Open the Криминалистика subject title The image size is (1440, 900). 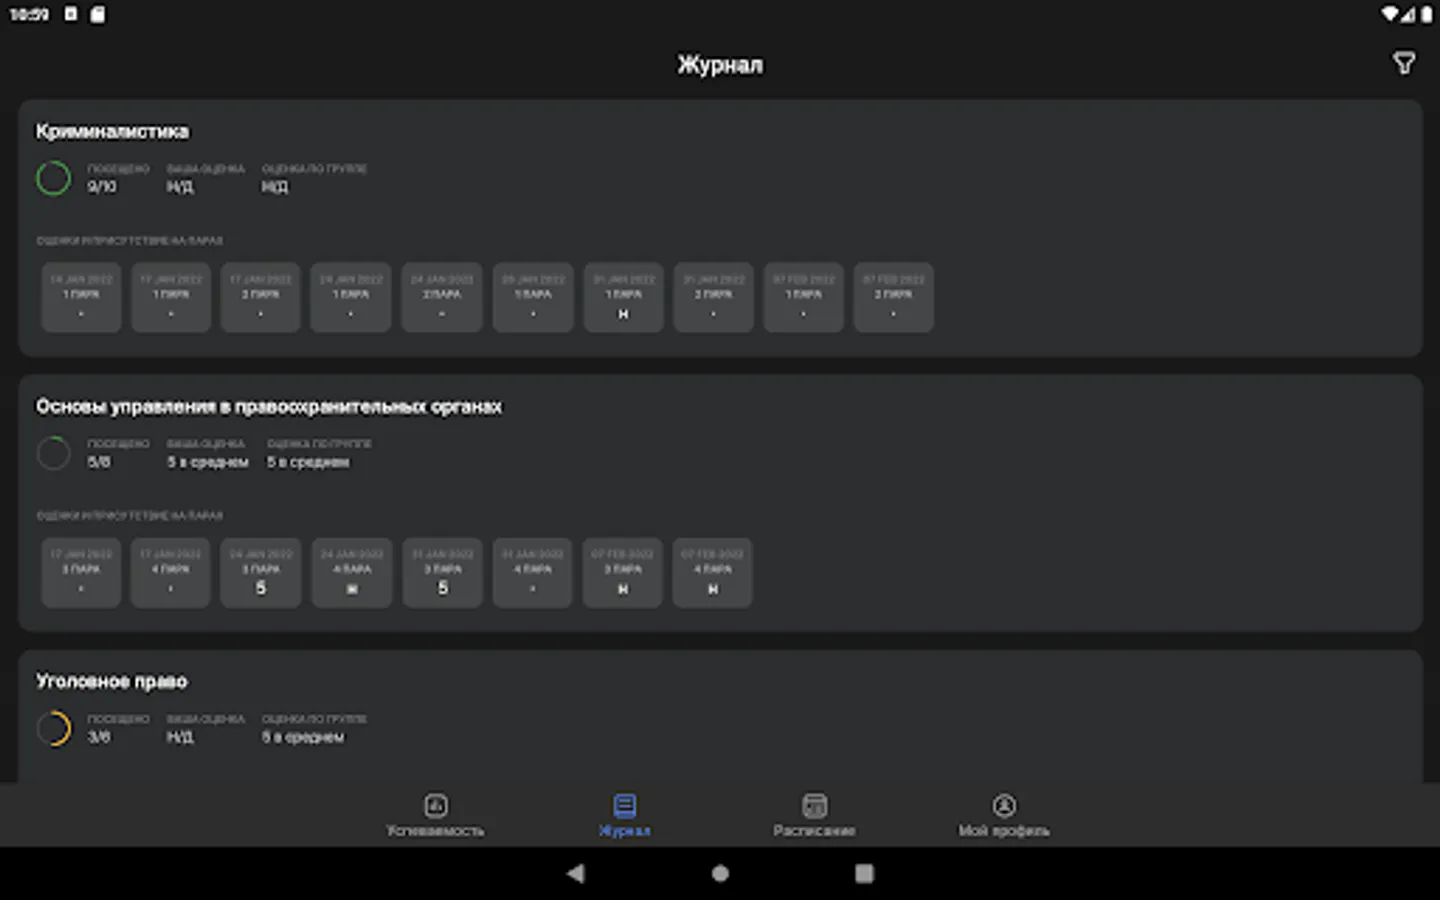(112, 131)
